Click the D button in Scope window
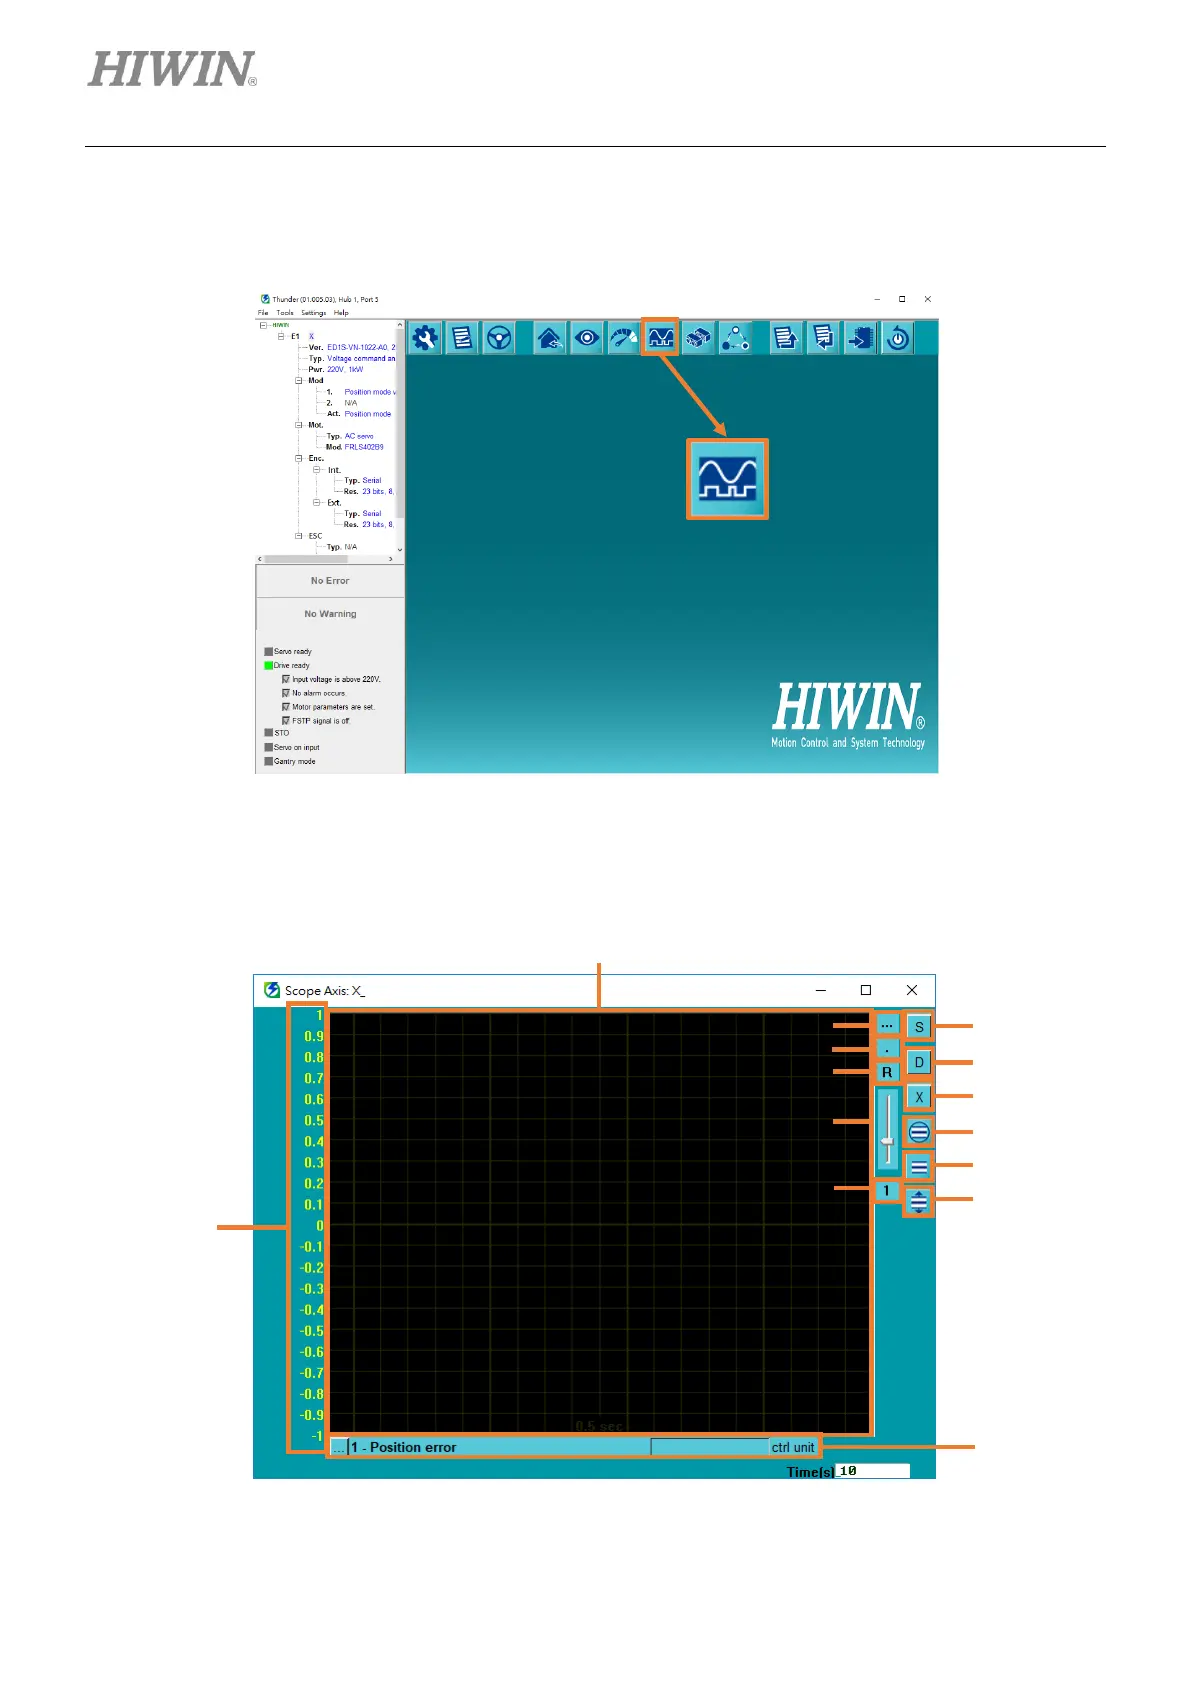The width and height of the screenshot is (1191, 1684). [919, 1062]
